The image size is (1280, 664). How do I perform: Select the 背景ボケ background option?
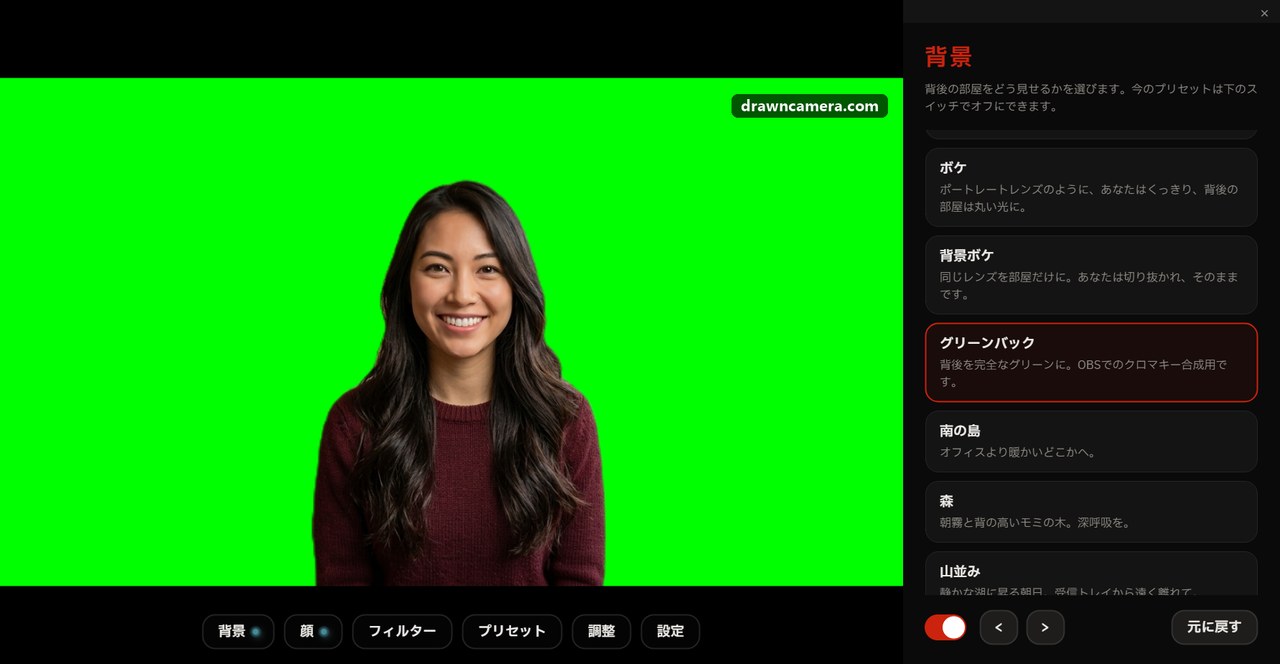point(1091,275)
